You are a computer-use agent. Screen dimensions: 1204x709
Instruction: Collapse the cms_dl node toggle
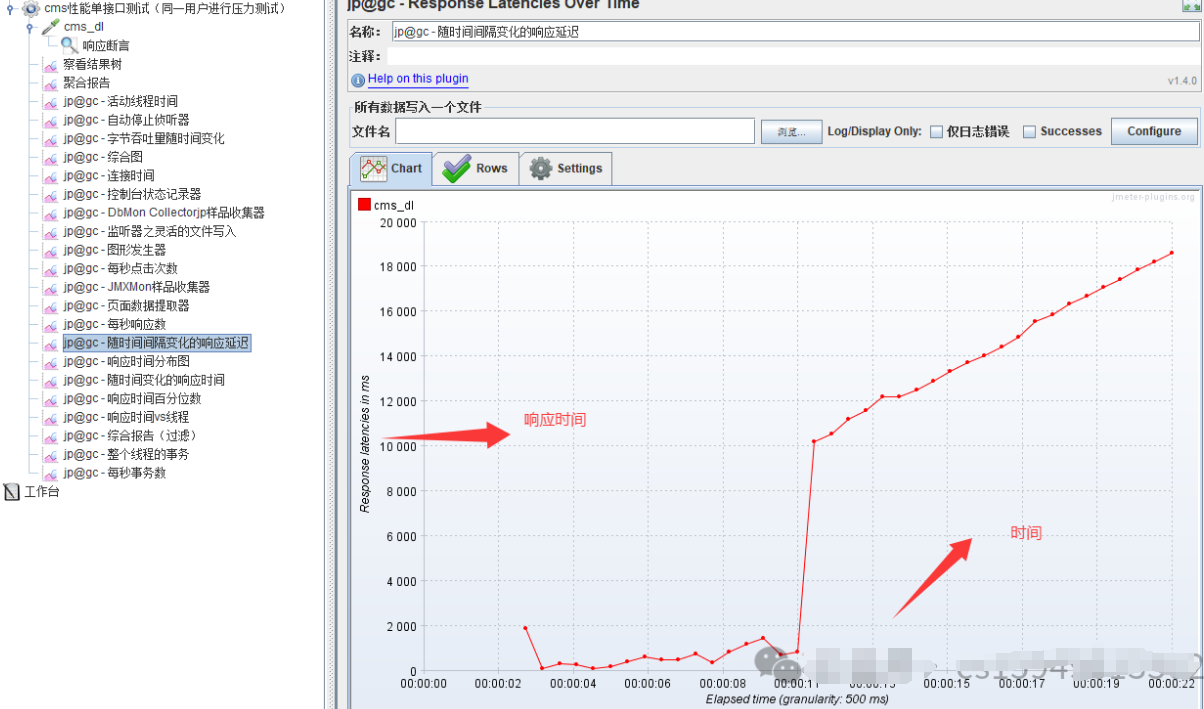pos(30,27)
